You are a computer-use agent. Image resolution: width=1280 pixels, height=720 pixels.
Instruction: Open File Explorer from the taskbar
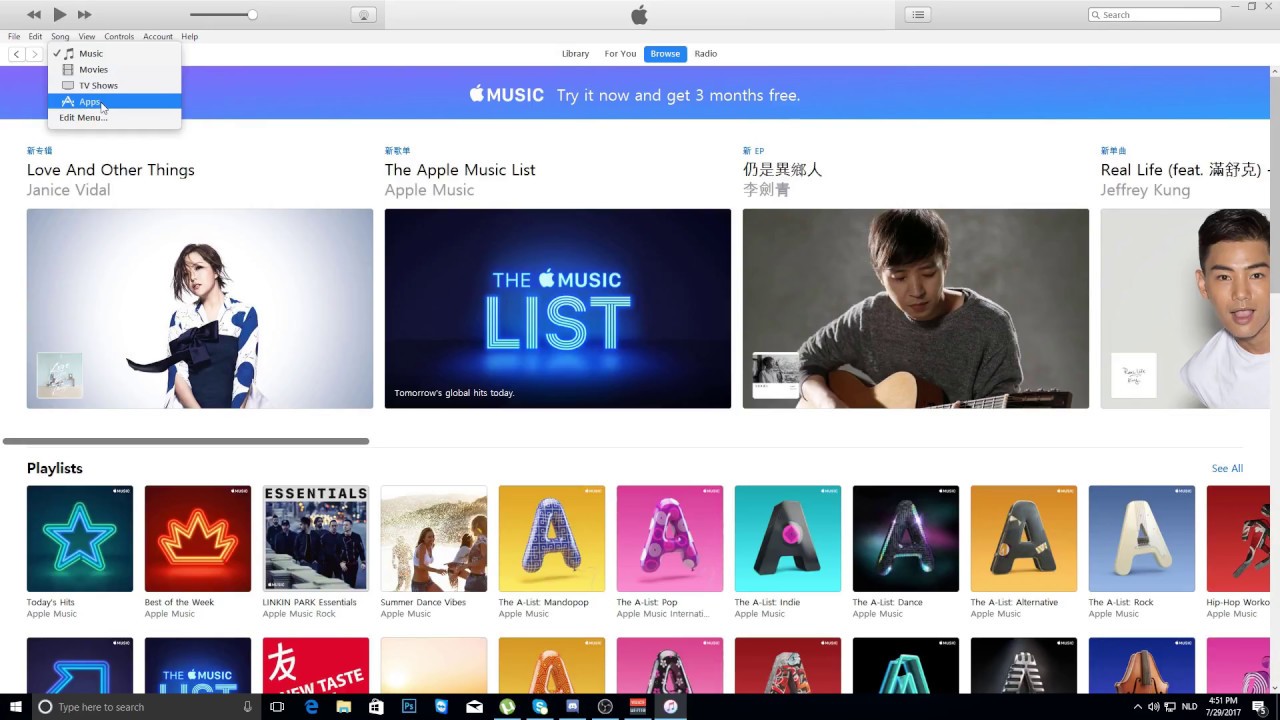click(x=344, y=707)
